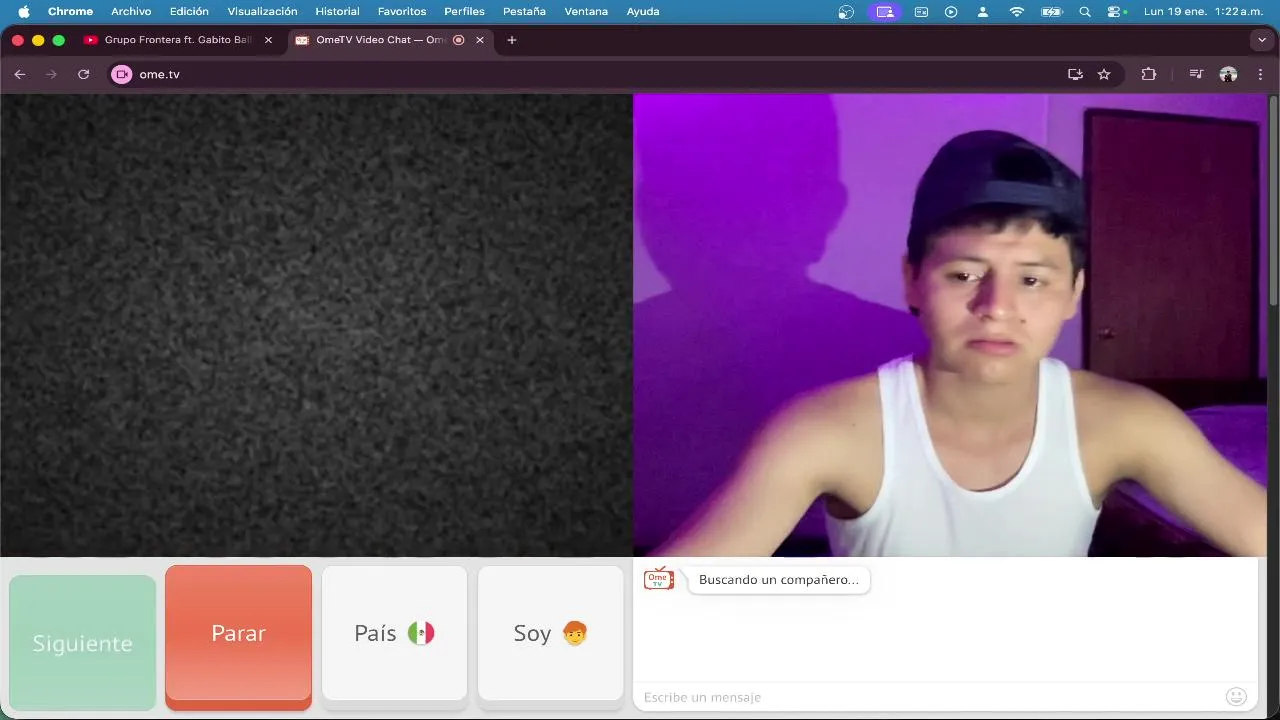Viewport: 1280px width, 720px height.
Task: Click the play circle menu bar icon
Action: click(951, 11)
